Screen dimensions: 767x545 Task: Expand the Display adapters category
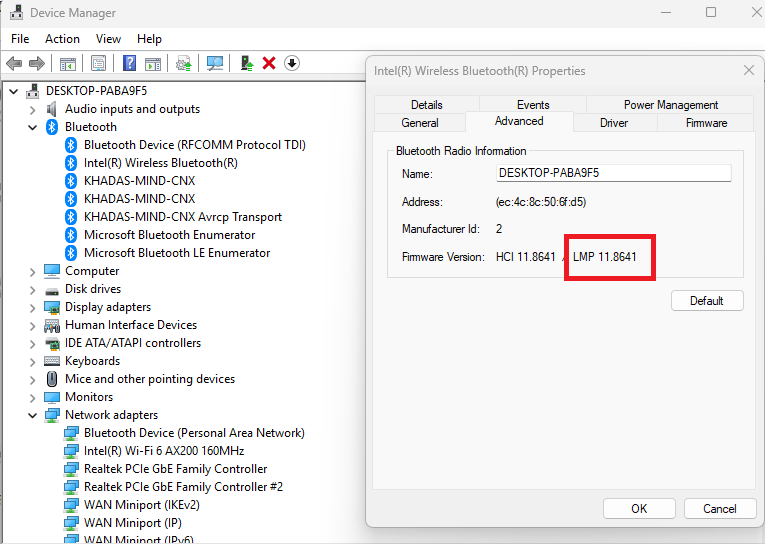[x=32, y=307]
